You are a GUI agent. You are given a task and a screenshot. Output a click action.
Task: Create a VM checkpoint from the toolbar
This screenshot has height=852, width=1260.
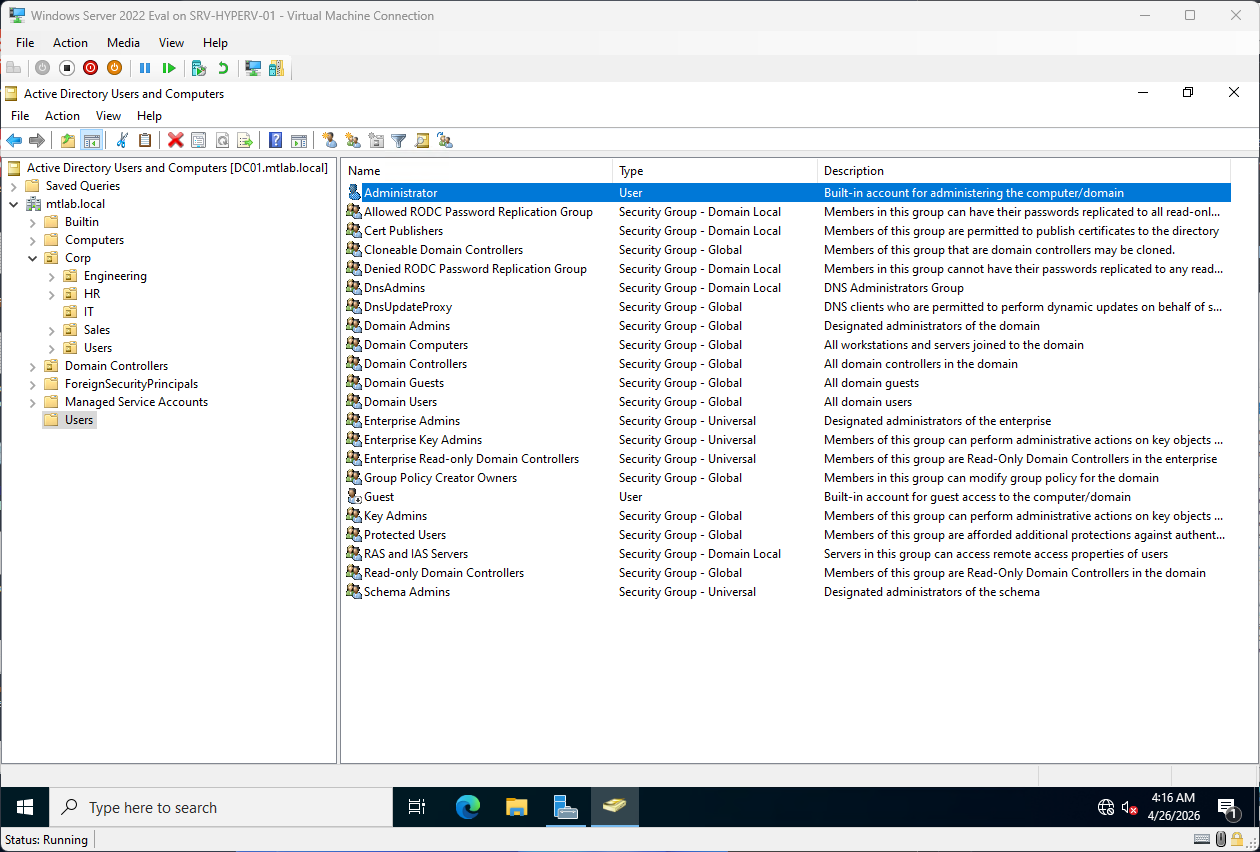(x=199, y=68)
